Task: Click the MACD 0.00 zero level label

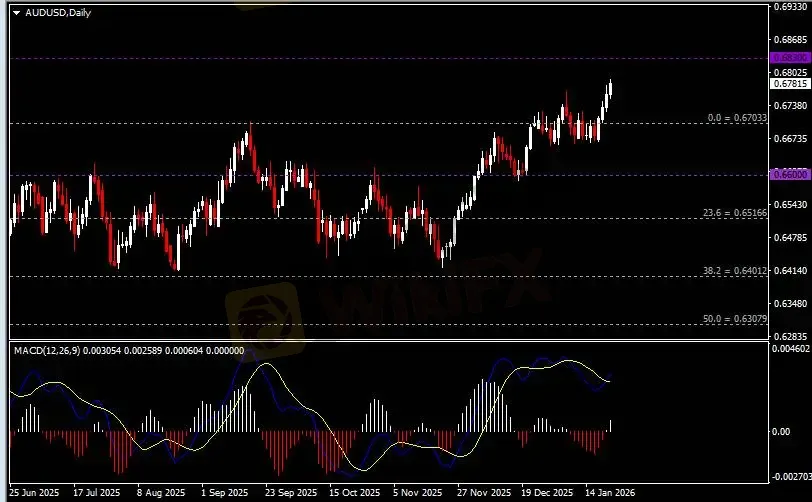Action: 781,432
